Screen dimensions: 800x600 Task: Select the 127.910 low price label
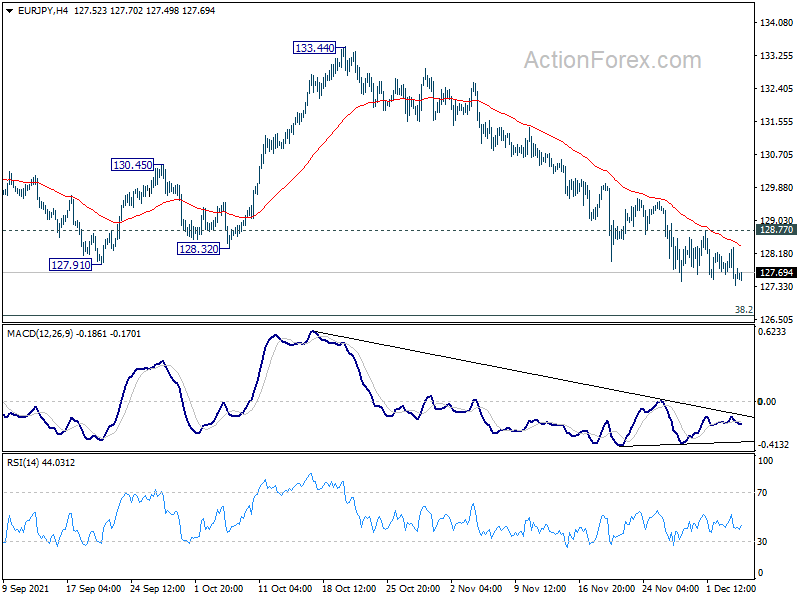(70, 265)
